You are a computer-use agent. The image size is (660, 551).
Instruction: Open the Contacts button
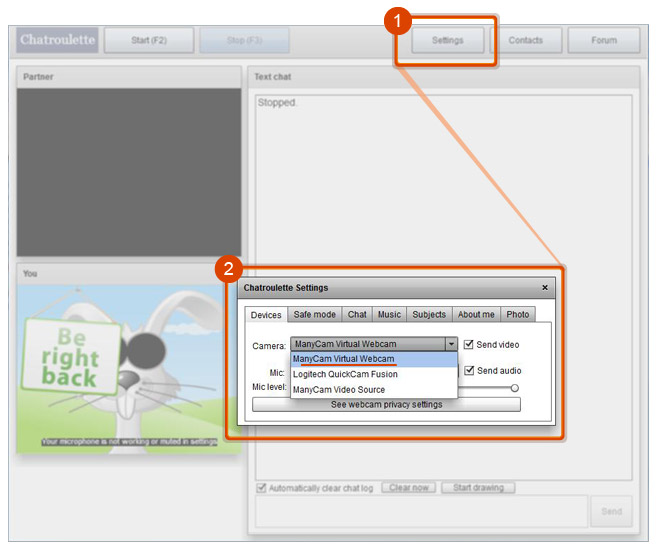(x=526, y=40)
